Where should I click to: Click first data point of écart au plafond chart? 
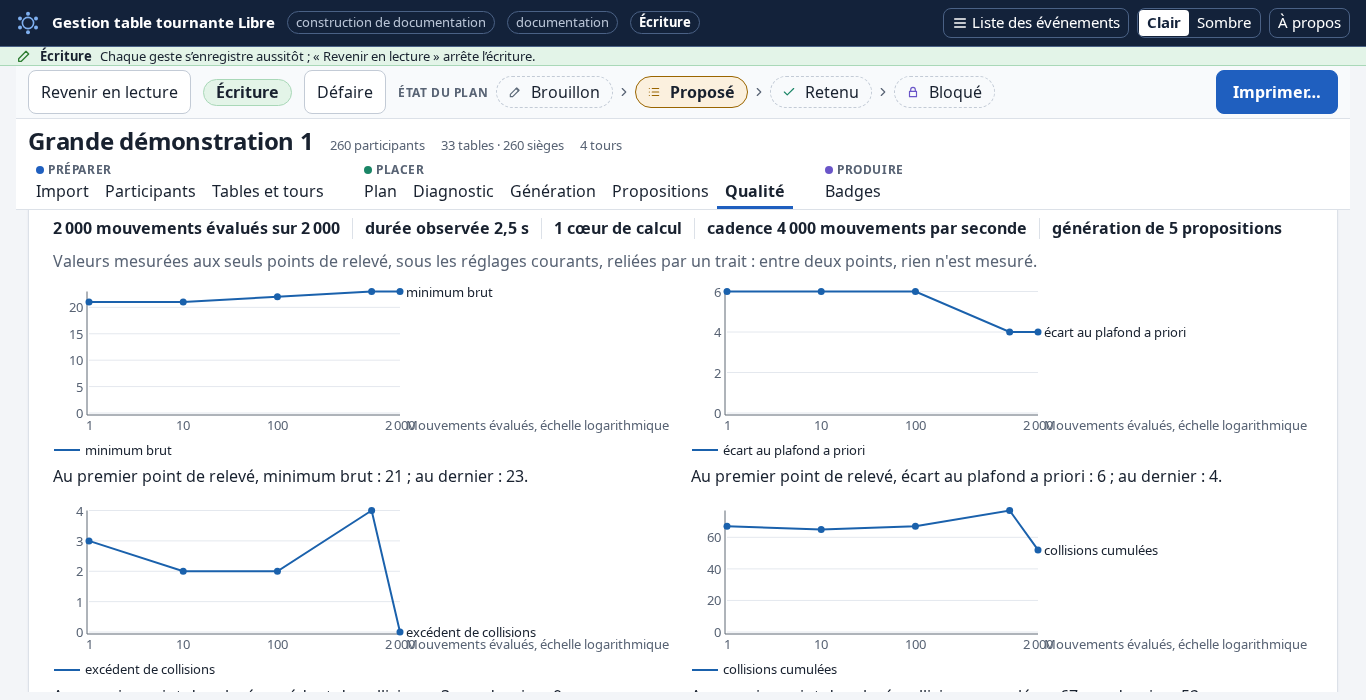click(x=727, y=291)
